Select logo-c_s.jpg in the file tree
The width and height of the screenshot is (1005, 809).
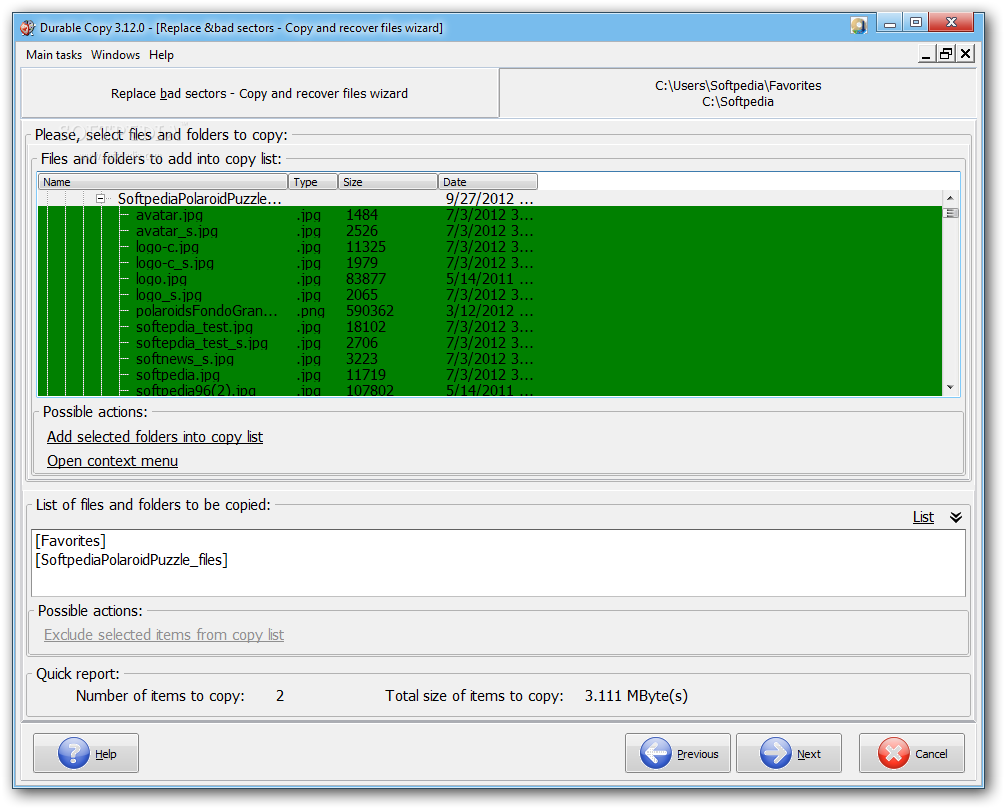click(175, 263)
